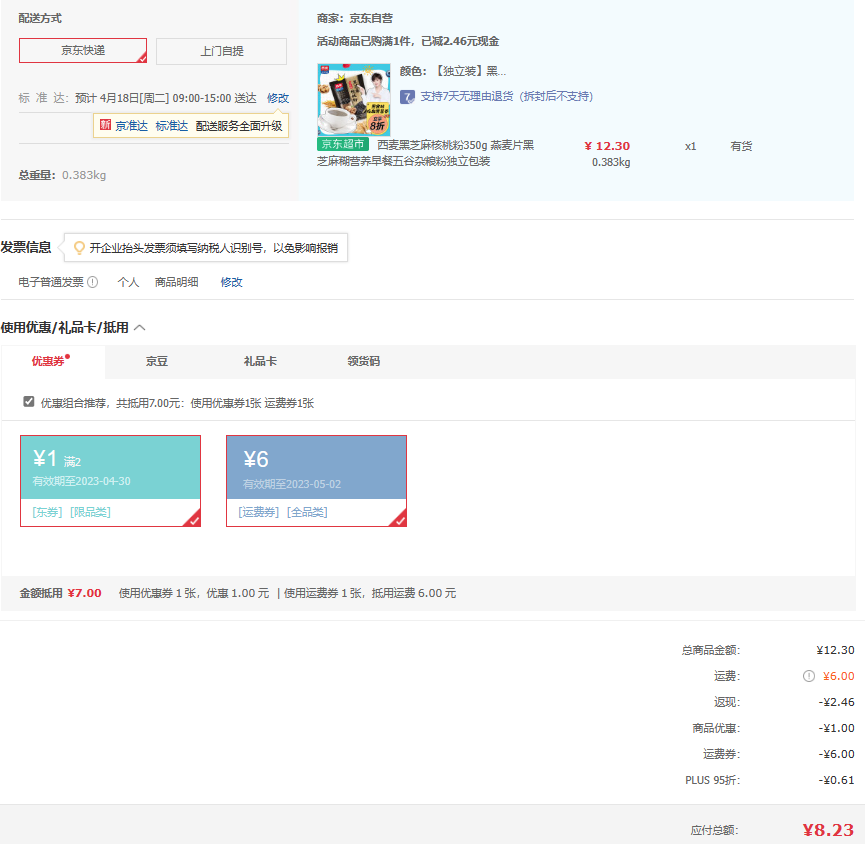Click the 总商品金额 value ¥12.30
This screenshot has width=865, height=844.
[835, 650]
